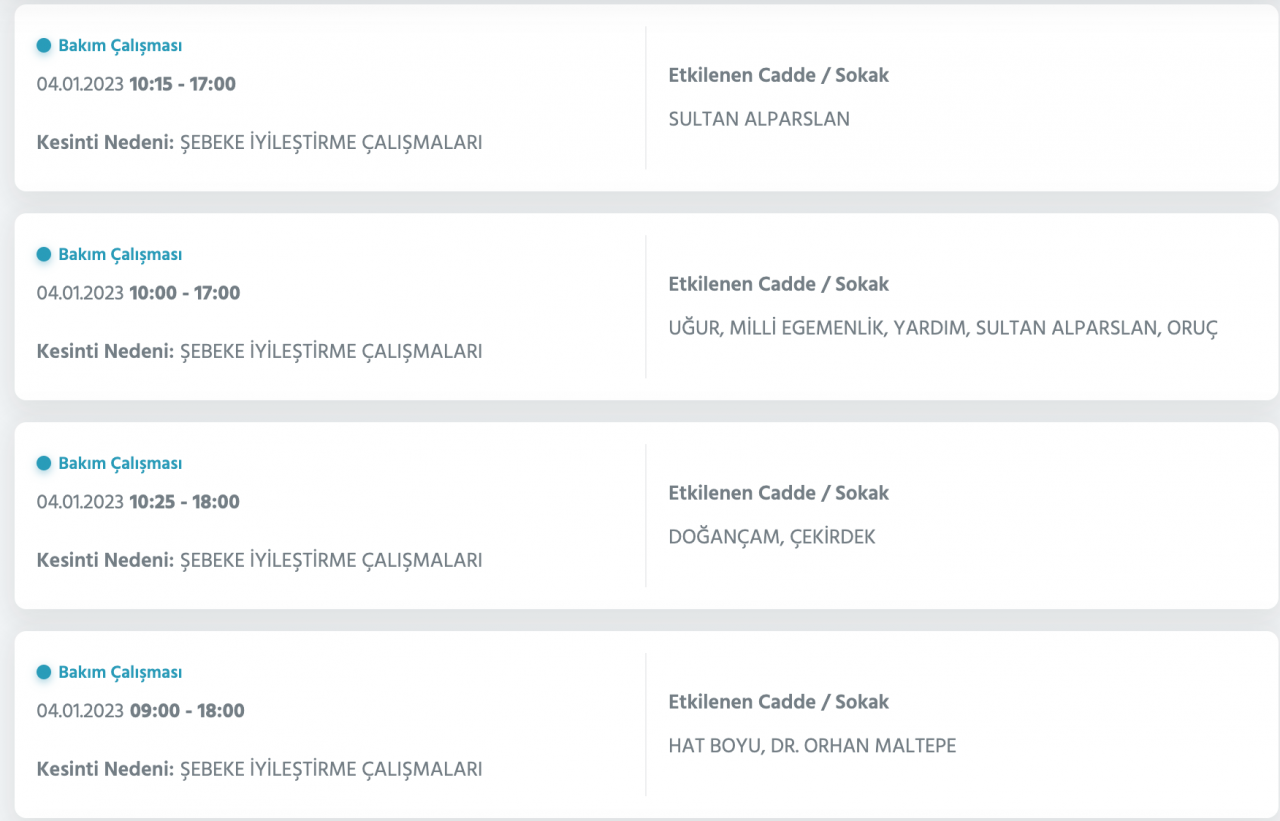Screen dimensions: 1280x821
Task: Click the UĞUR, MİLLİ EGEMENLİK street list
Action: tap(942, 328)
